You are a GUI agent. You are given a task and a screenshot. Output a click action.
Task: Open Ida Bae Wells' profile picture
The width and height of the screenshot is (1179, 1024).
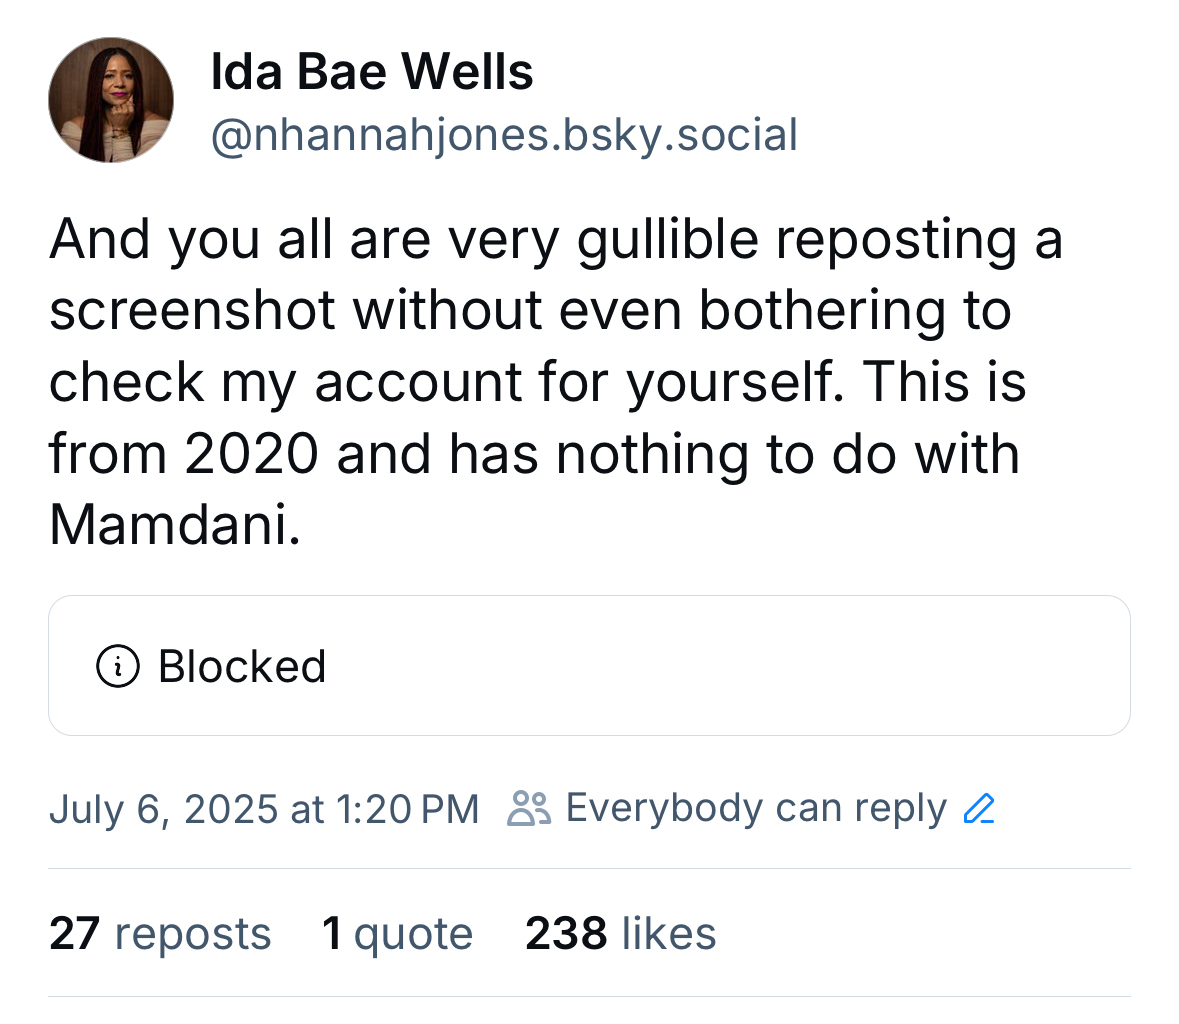tap(111, 100)
